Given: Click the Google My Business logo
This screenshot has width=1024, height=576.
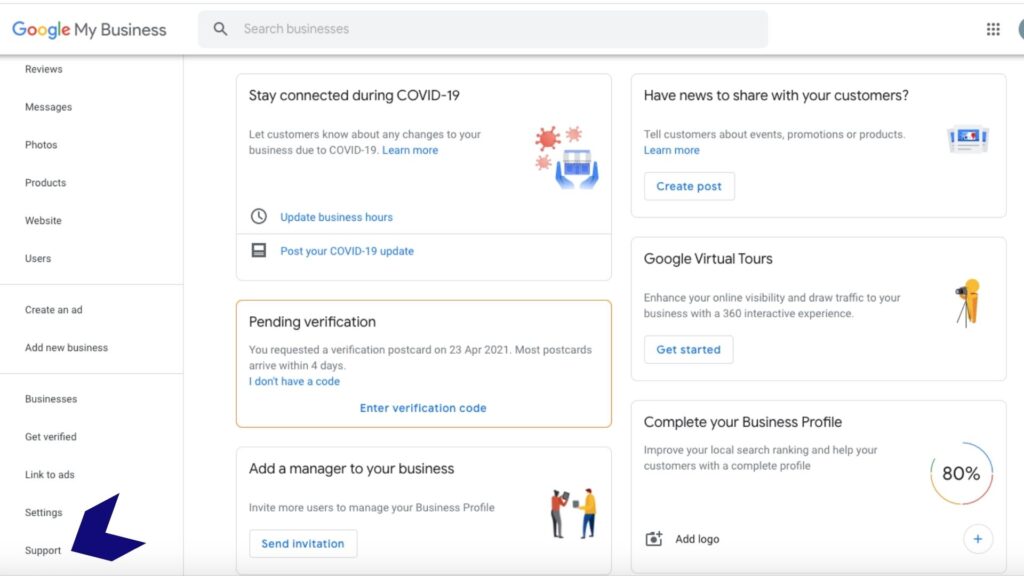Looking at the screenshot, I should 89,29.
